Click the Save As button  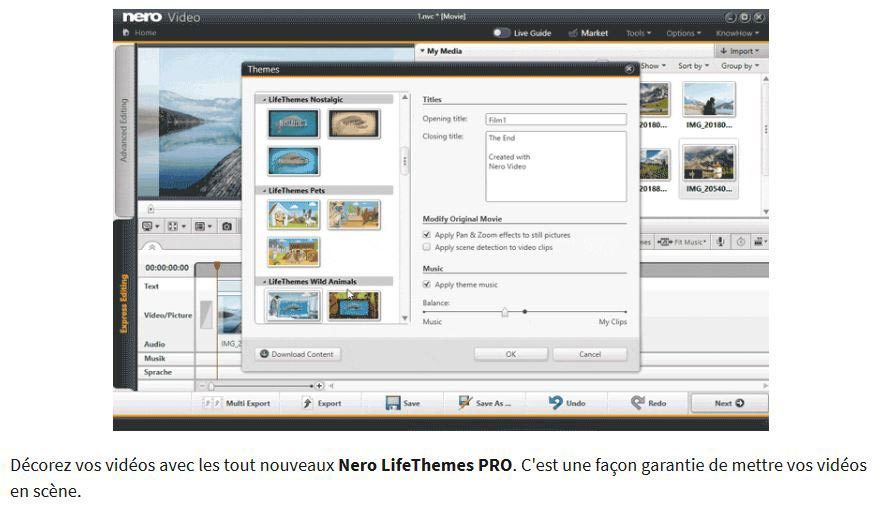485,403
